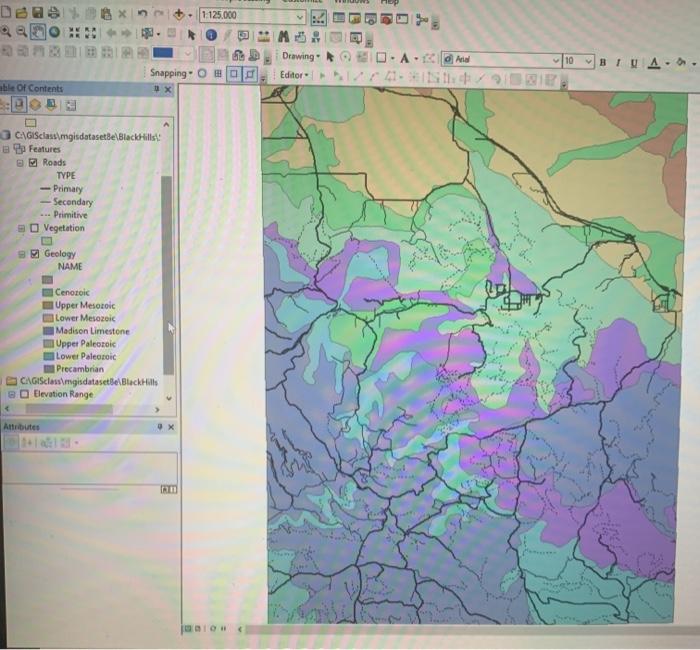Switch to List By Source view
This screenshot has height=650, width=700.
[x=19, y=105]
